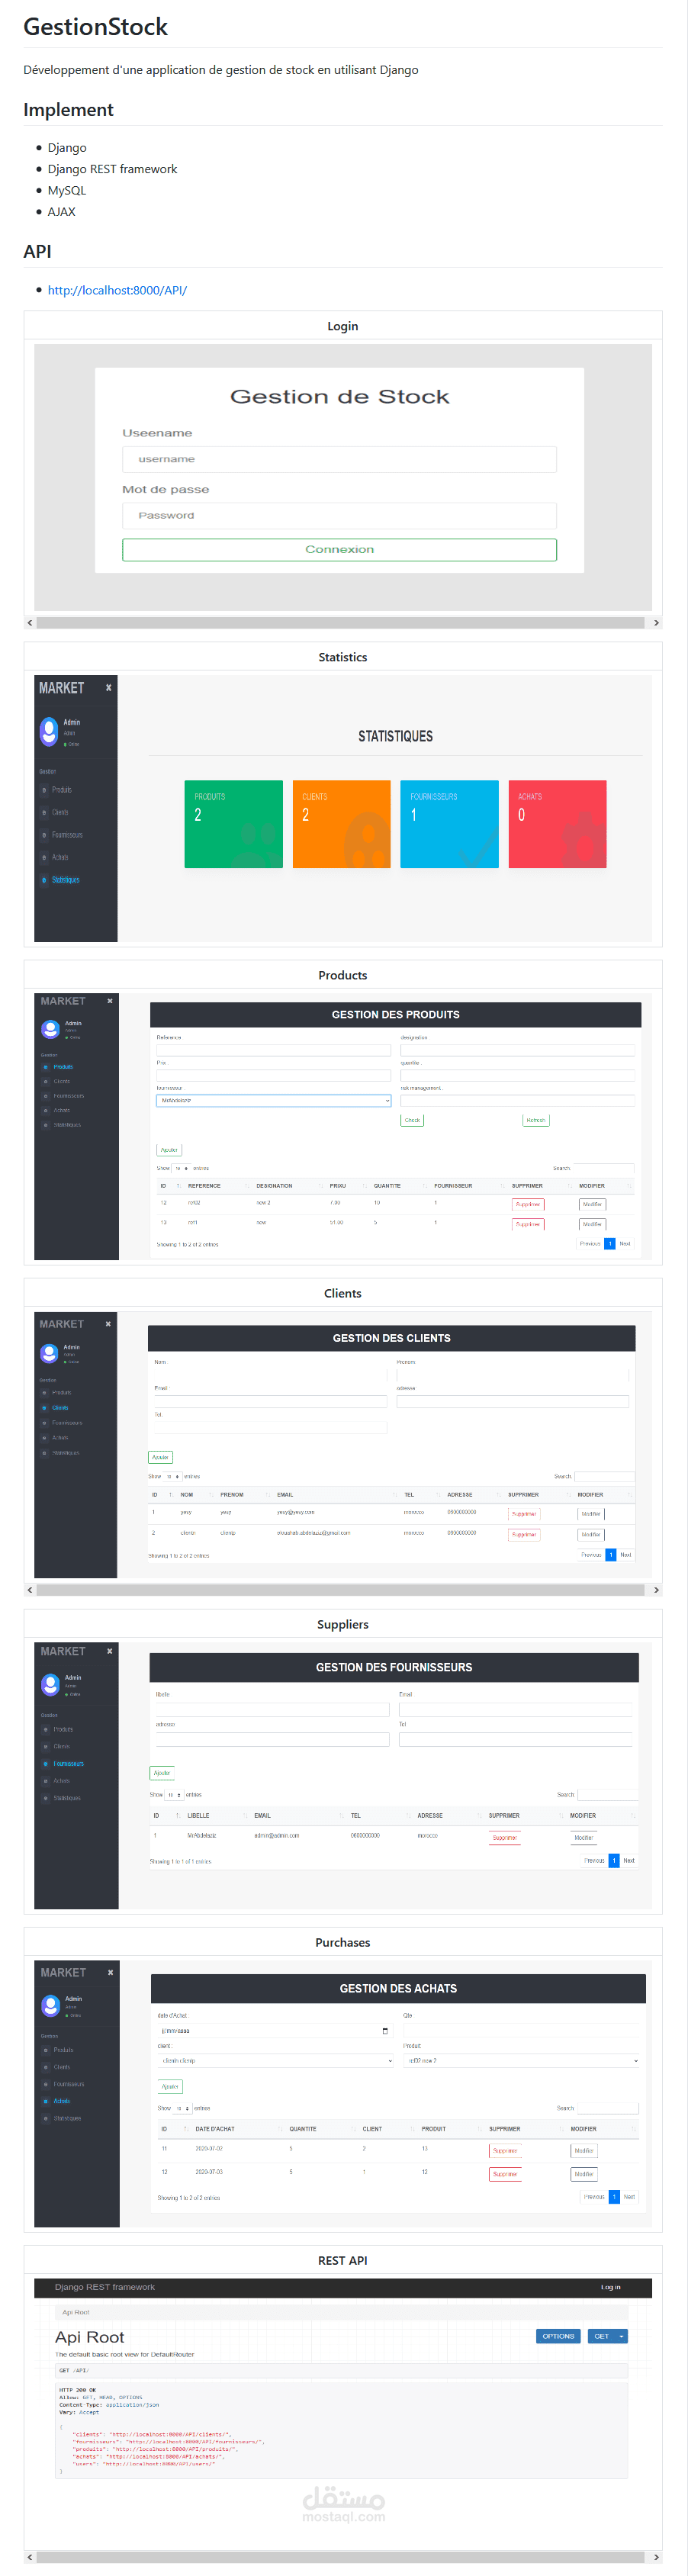Select Achats in Purchases screenshot sidebar
688x2576 pixels.
62,2101
